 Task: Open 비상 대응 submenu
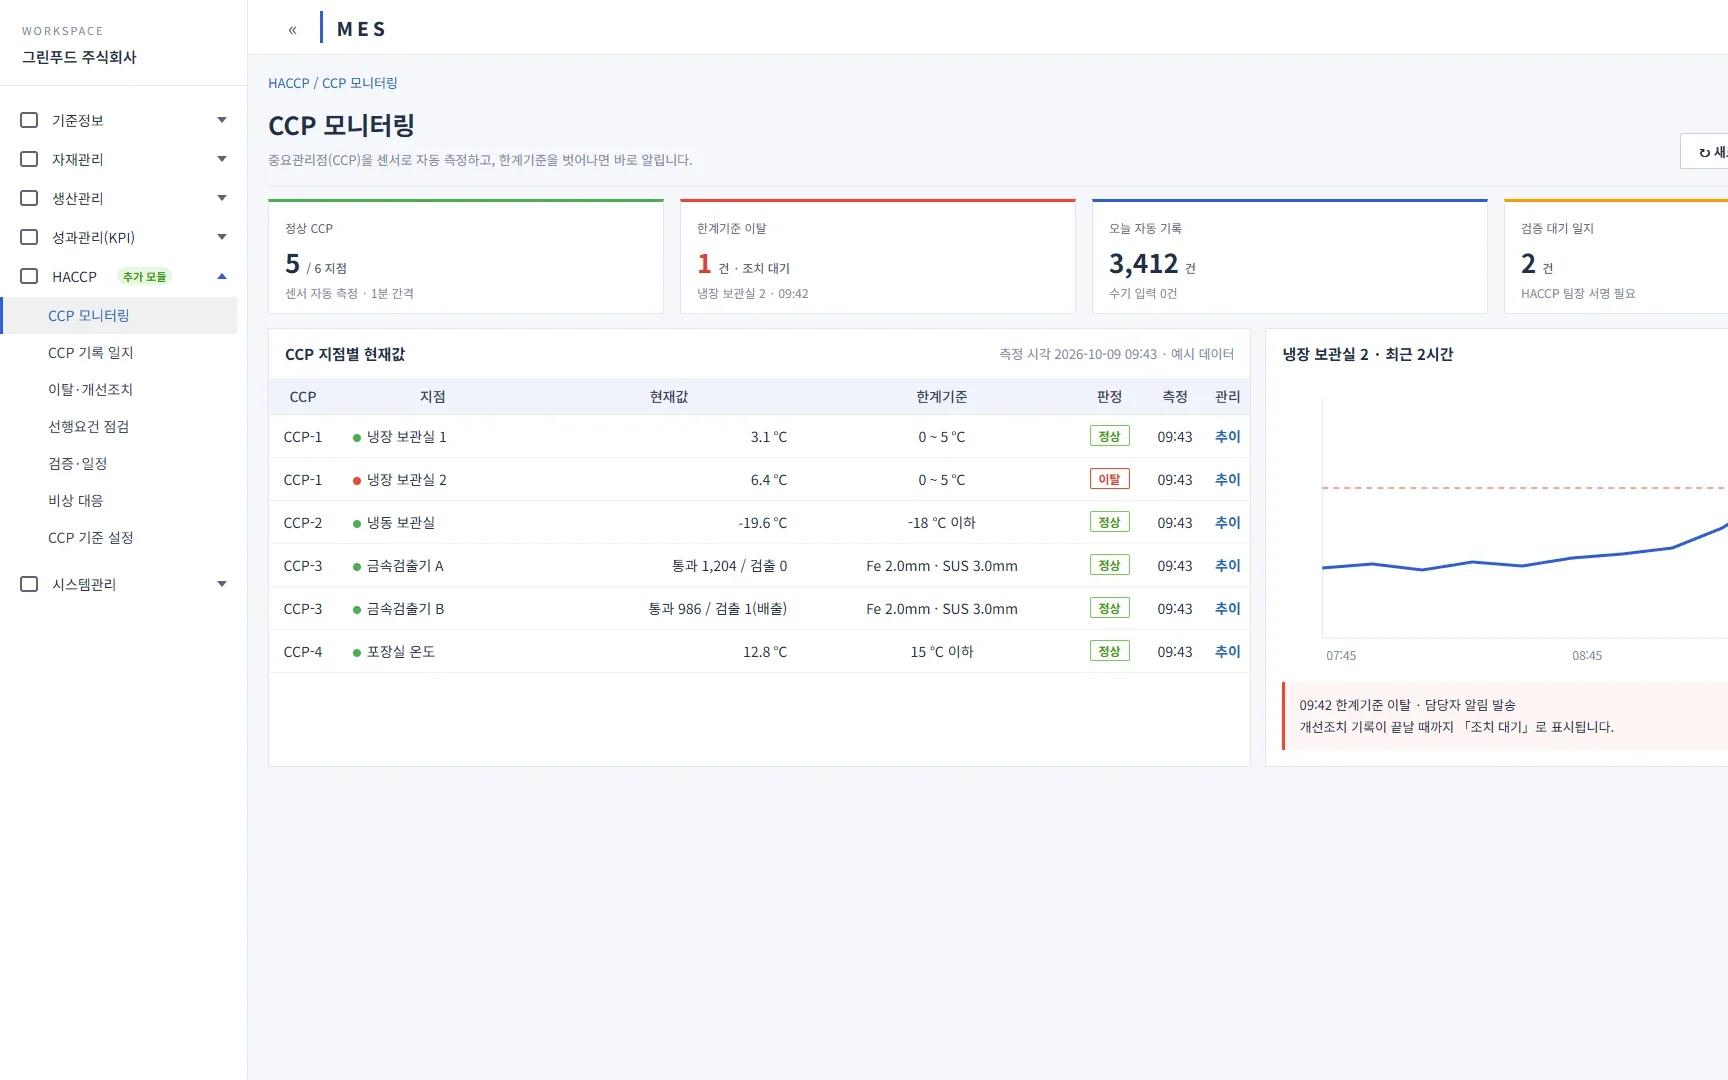(119, 500)
